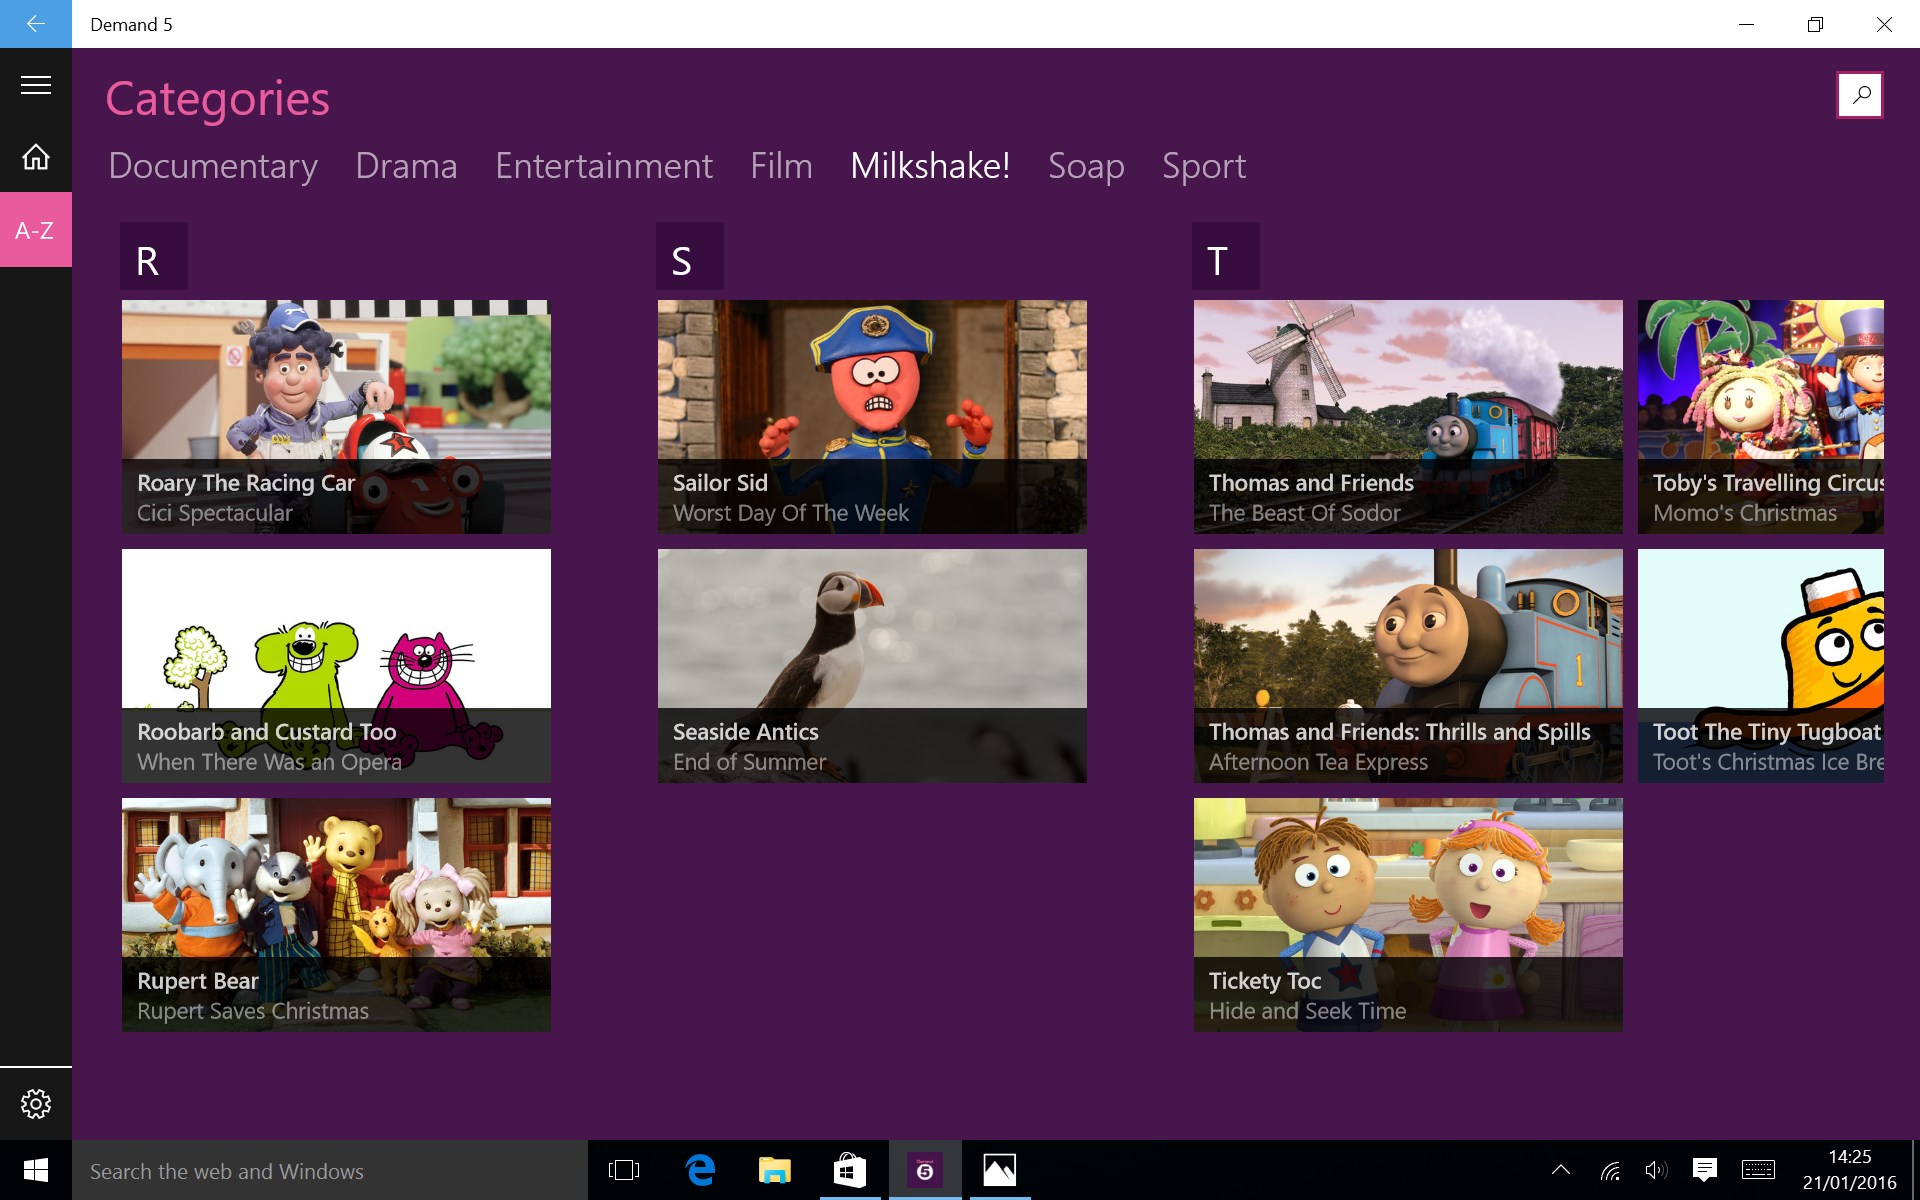
Task: Click the search magnifier icon
Action: [1860, 95]
